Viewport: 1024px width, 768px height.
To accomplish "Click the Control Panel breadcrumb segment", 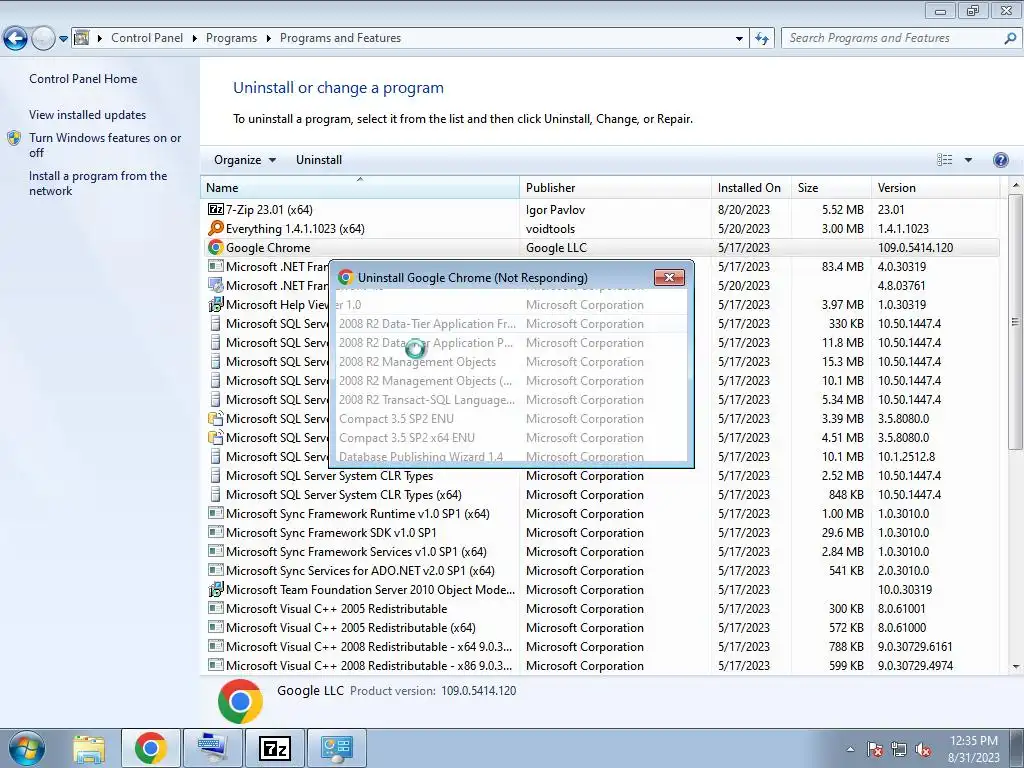I will (x=147, y=38).
